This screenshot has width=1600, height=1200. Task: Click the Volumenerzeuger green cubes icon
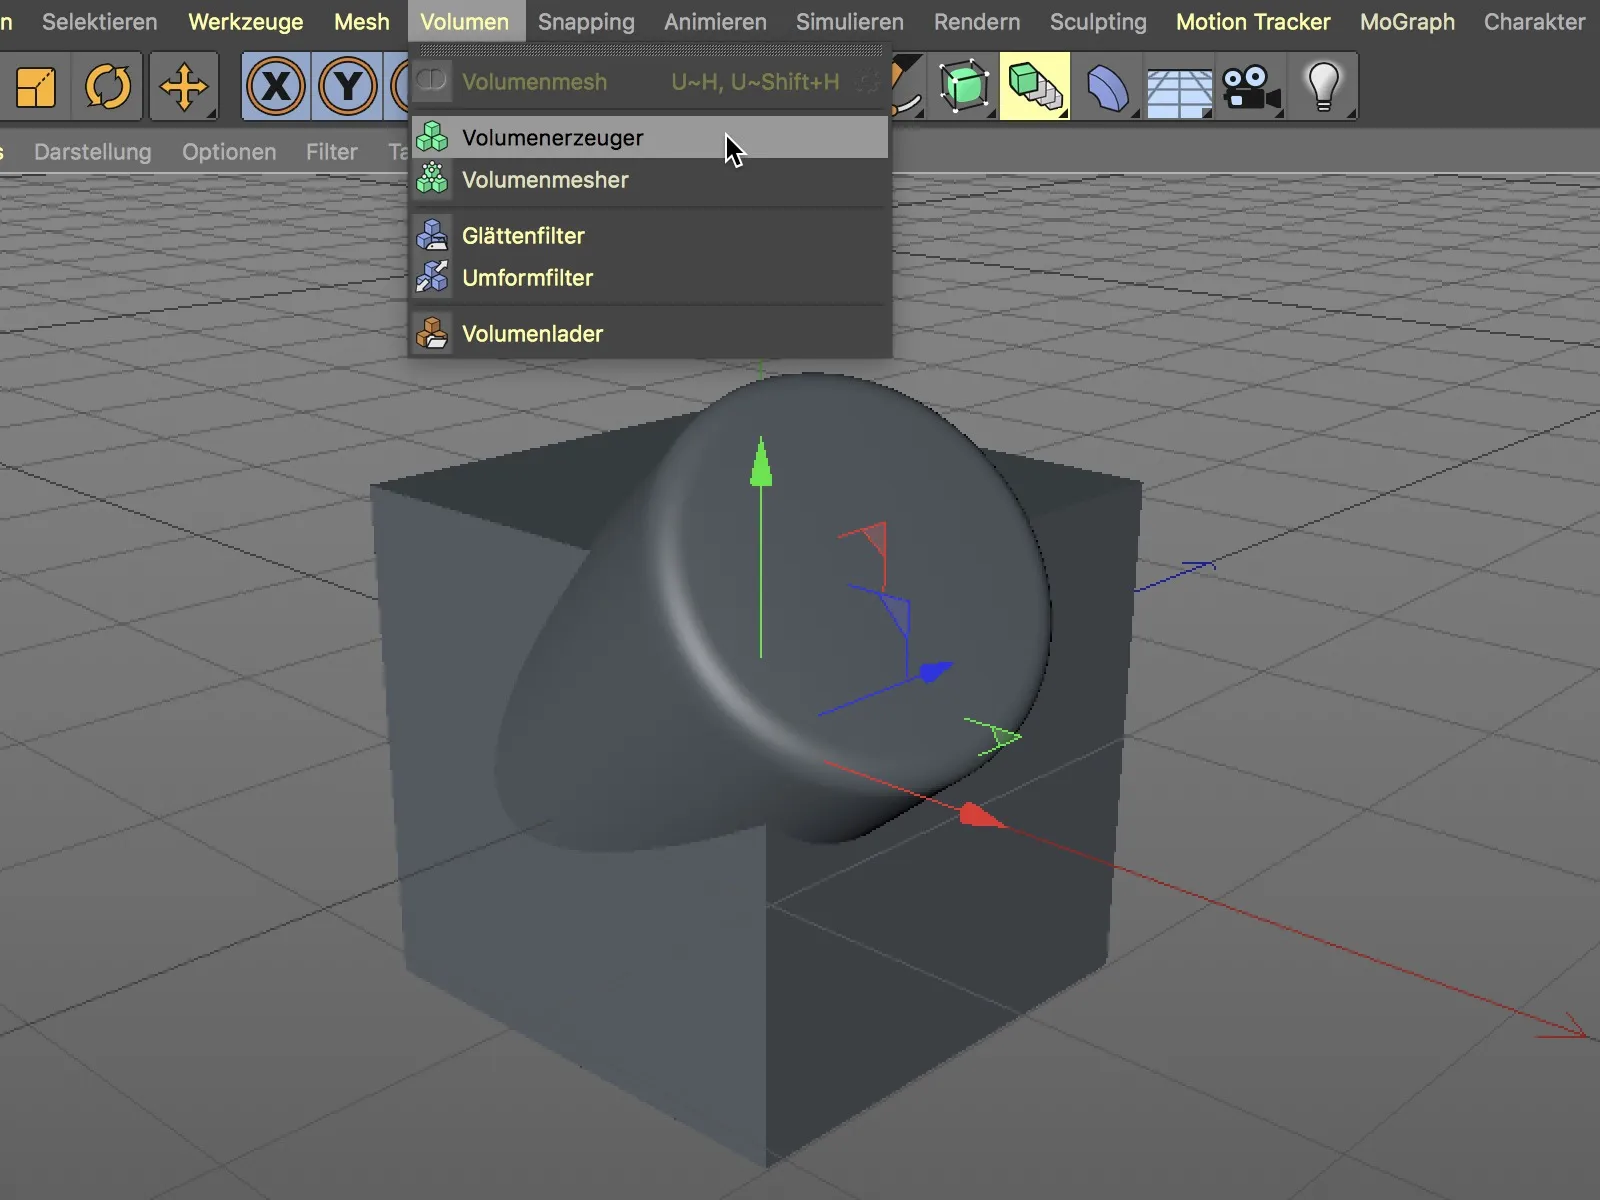click(432, 137)
